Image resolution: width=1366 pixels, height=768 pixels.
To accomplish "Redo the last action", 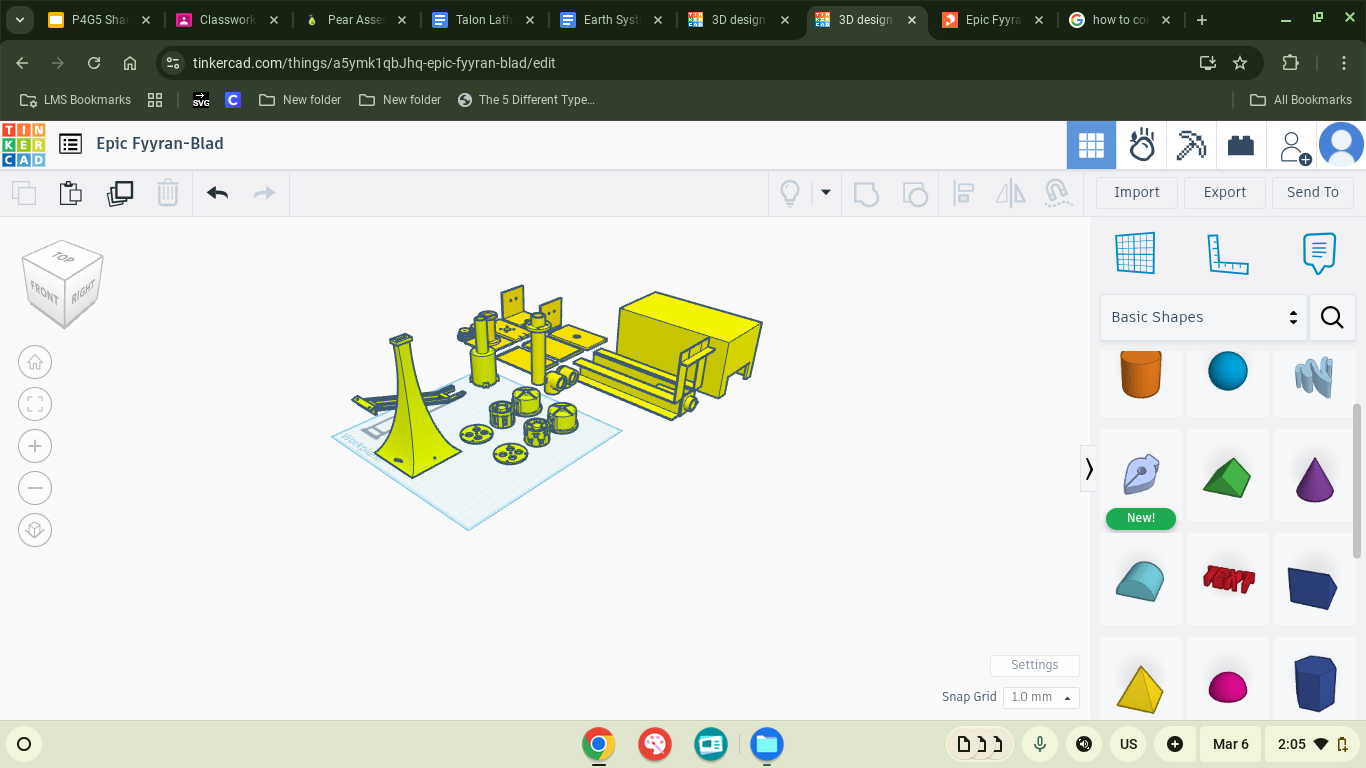I will point(264,192).
